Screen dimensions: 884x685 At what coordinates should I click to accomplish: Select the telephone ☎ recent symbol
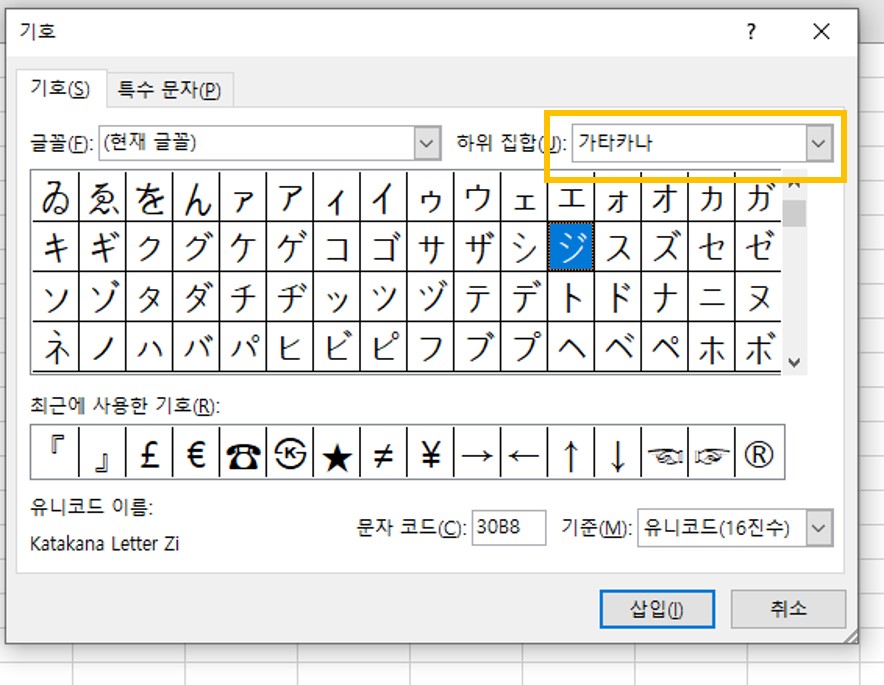[243, 452]
